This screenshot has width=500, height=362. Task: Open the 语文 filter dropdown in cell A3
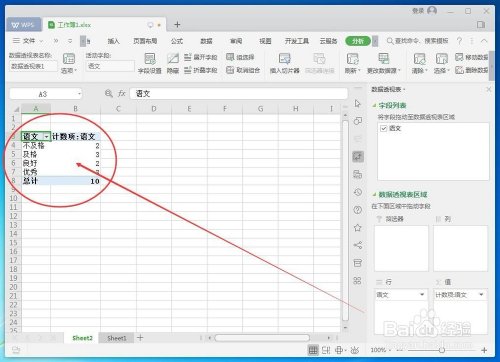(46, 137)
